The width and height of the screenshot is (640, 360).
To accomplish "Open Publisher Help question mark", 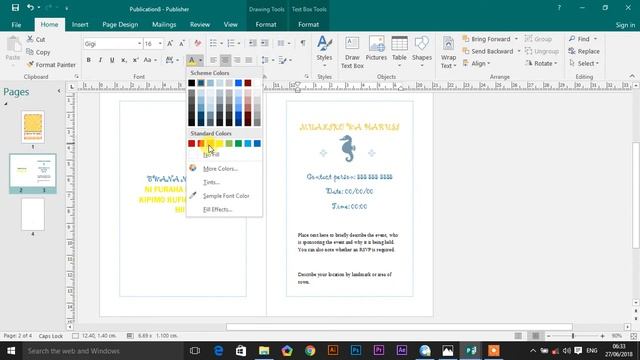I will coord(559,8).
